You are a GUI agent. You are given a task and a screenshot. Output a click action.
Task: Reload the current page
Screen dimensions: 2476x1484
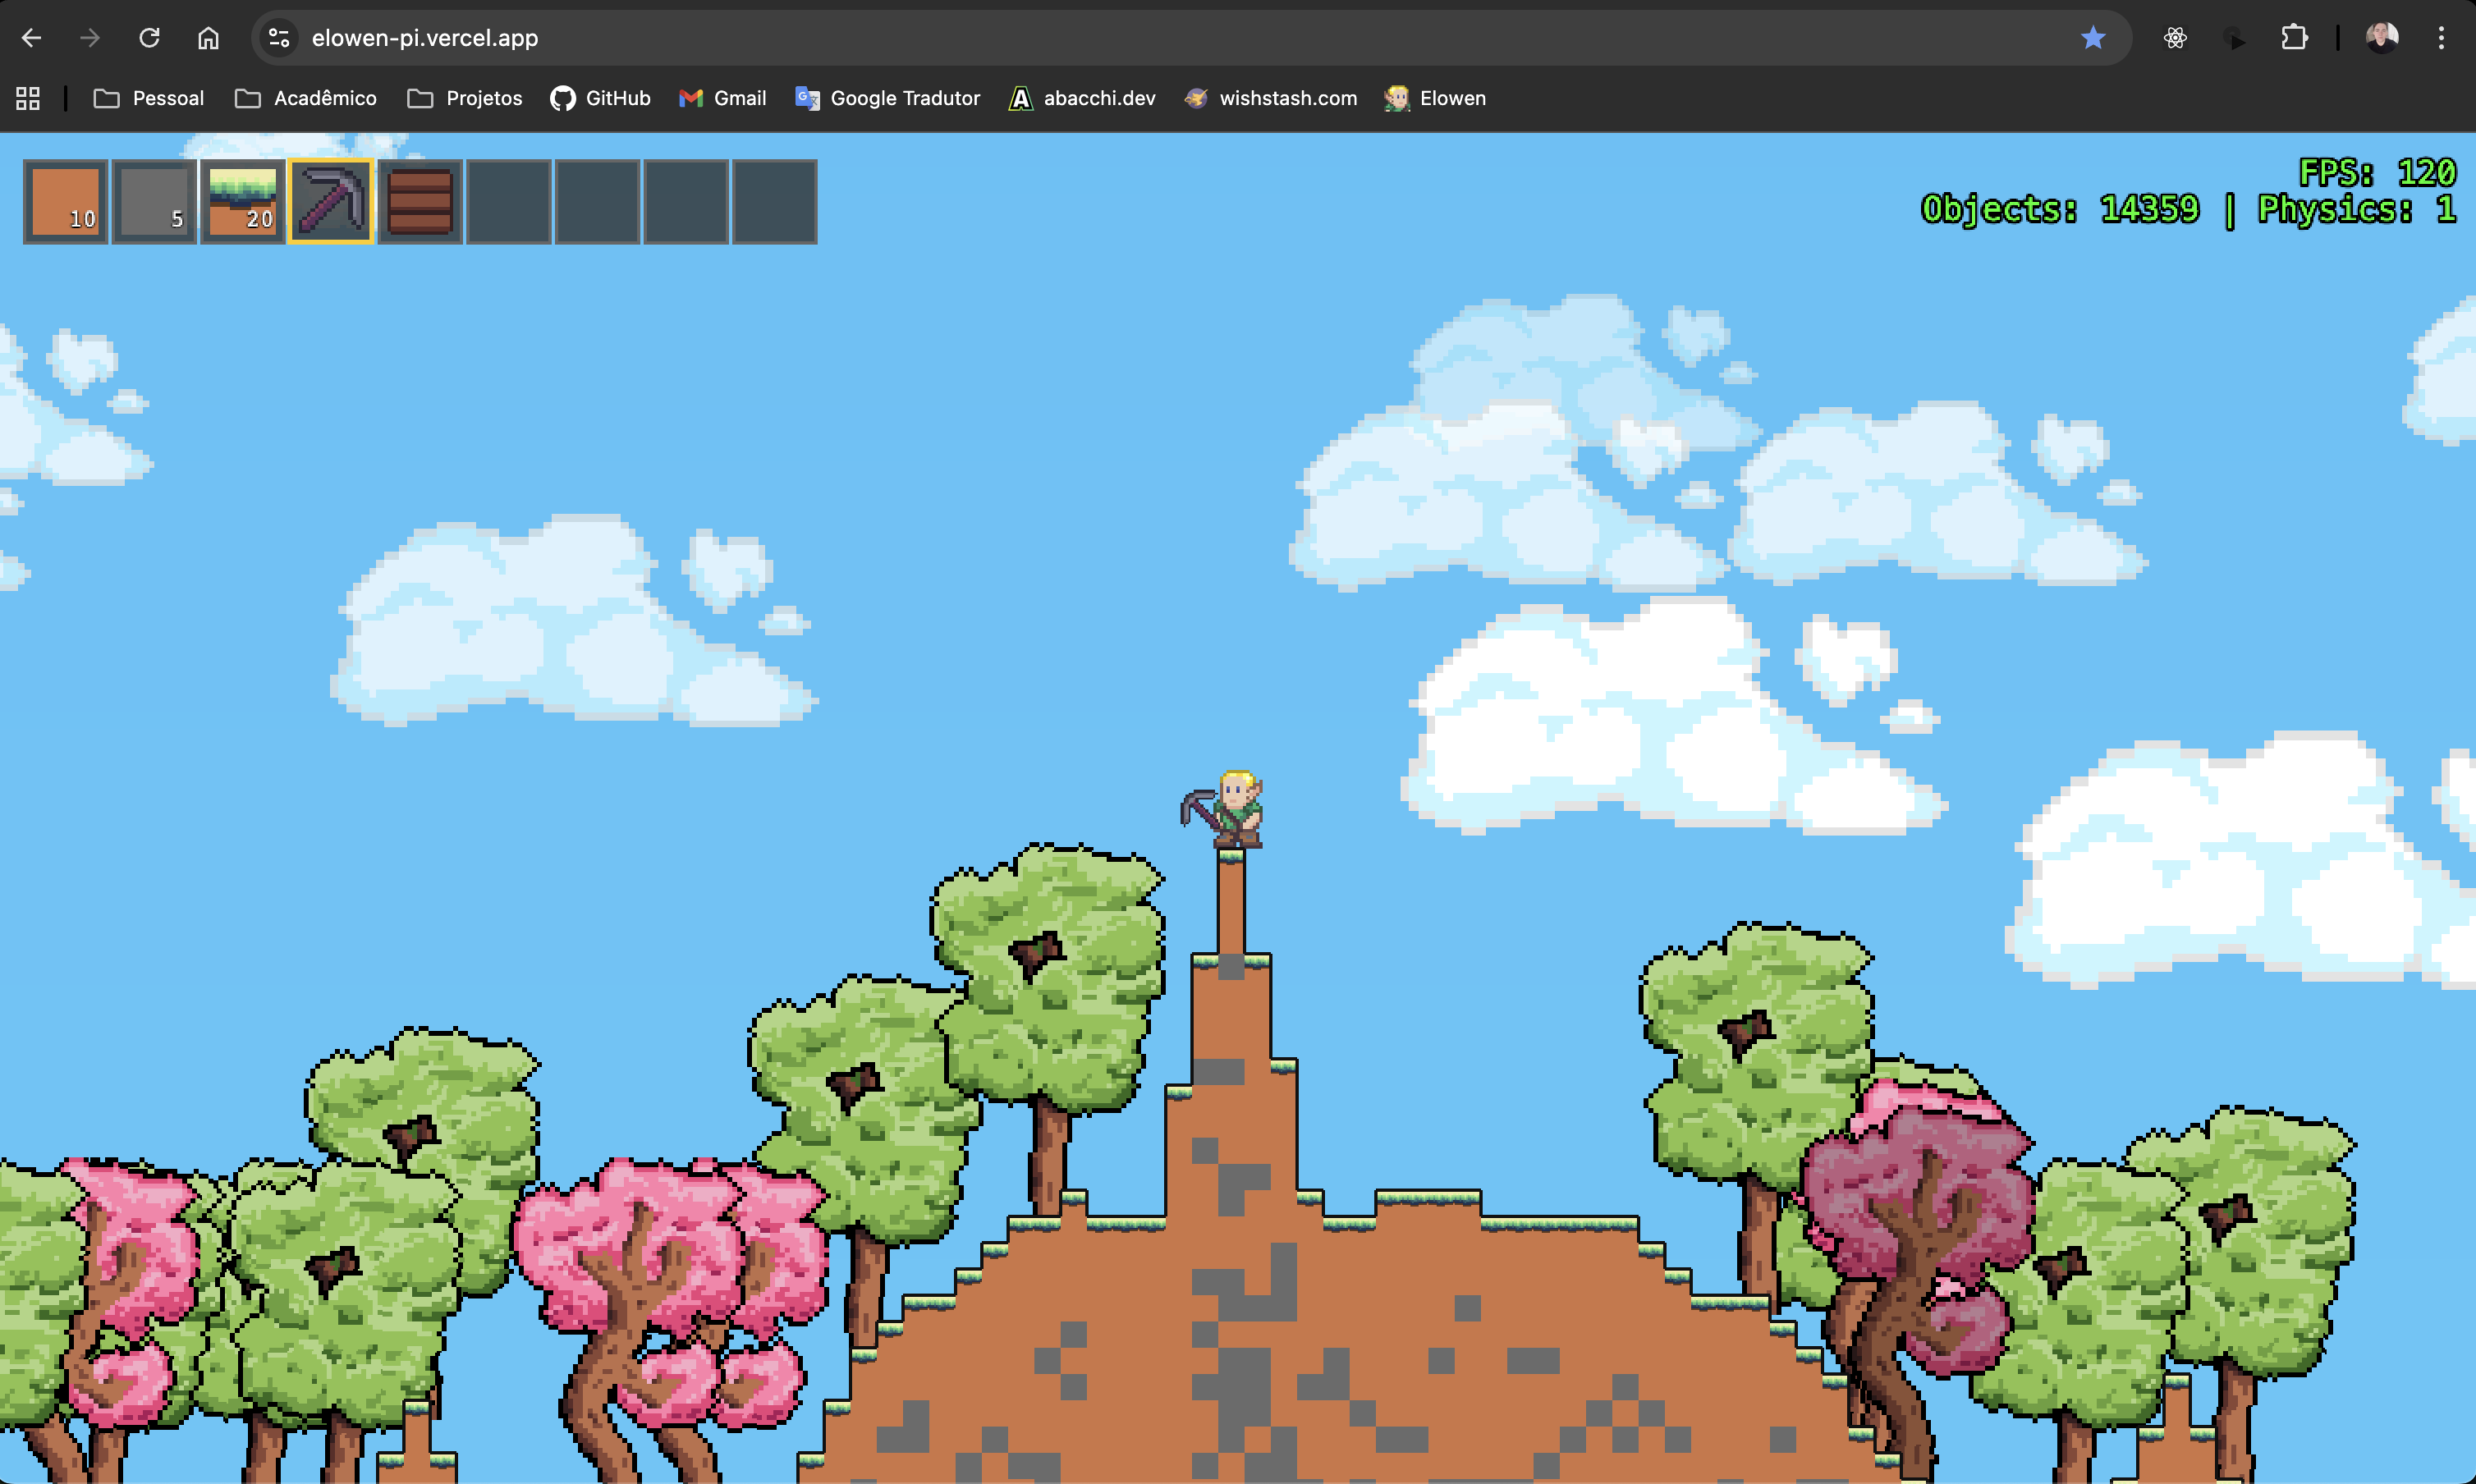coord(149,38)
